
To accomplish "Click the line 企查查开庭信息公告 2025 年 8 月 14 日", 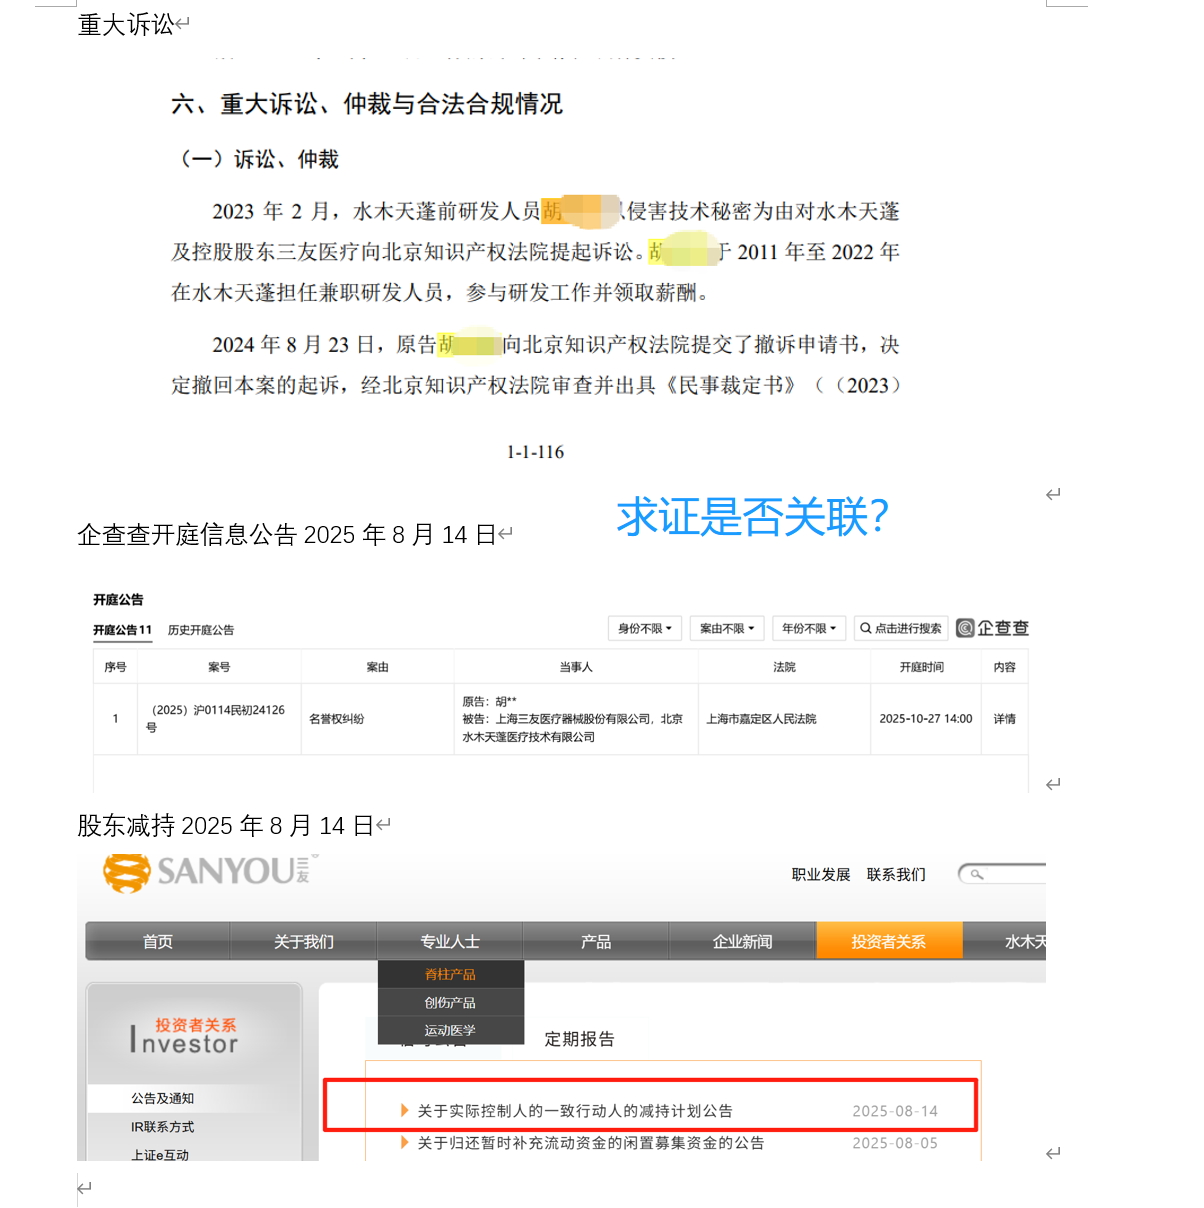I will coord(287,535).
